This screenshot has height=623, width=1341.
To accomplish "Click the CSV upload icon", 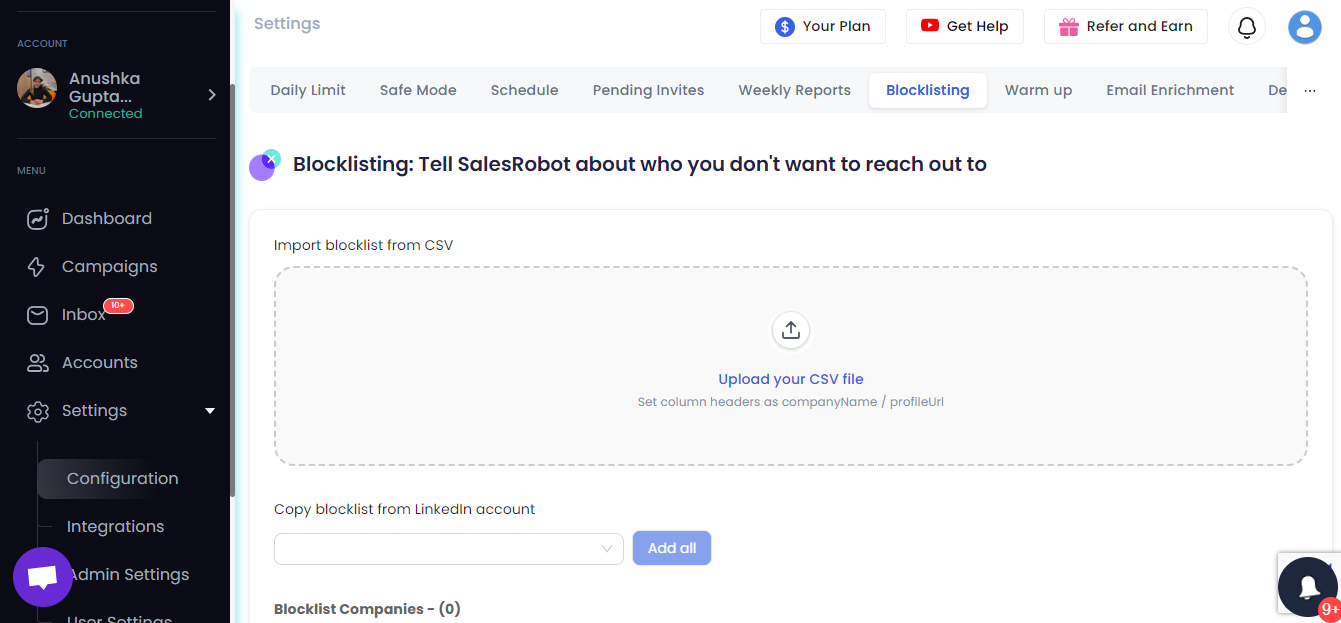I will click(x=791, y=330).
